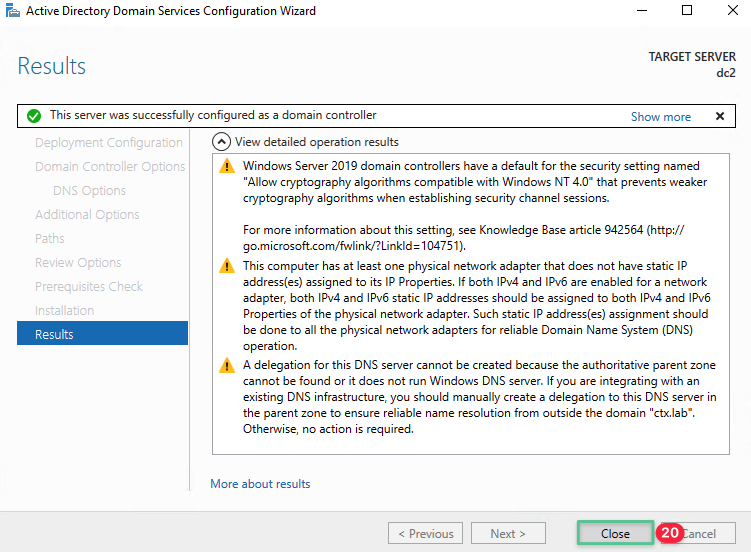Select the Deployment Configuration step
This screenshot has width=751, height=552.
(x=108, y=143)
